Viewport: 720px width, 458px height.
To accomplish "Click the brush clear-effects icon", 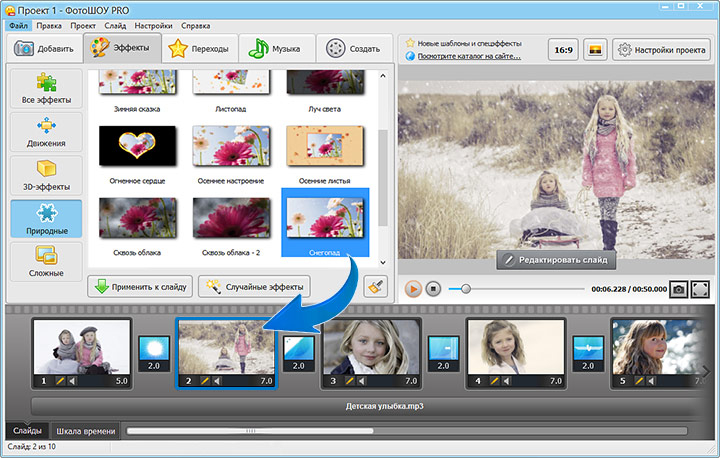I will (x=375, y=287).
